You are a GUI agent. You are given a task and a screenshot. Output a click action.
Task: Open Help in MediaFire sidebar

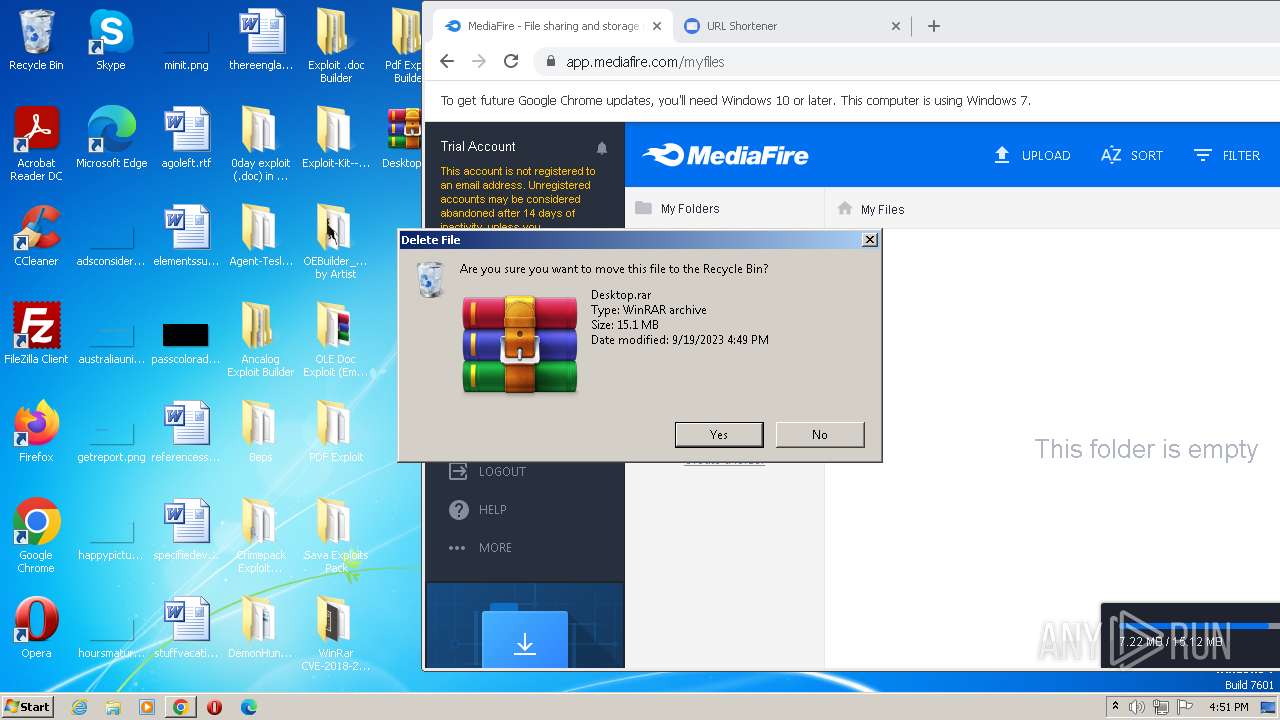[x=478, y=509]
